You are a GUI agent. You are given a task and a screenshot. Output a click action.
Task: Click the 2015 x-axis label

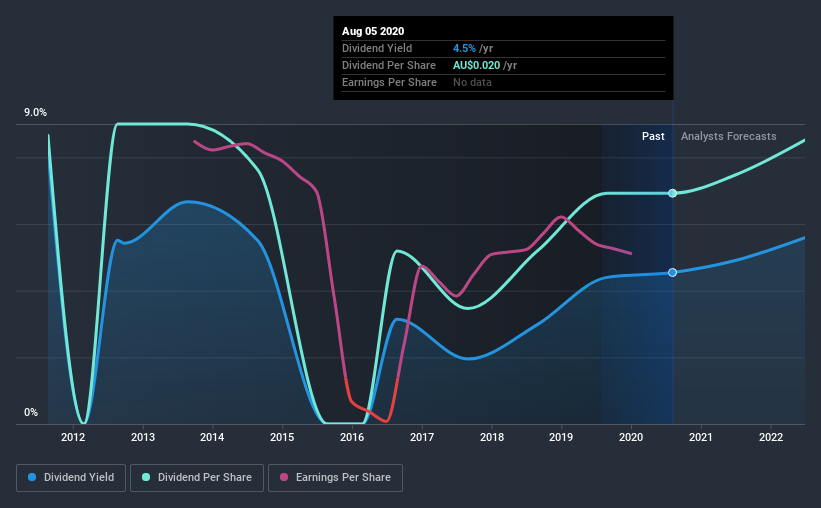click(x=282, y=437)
